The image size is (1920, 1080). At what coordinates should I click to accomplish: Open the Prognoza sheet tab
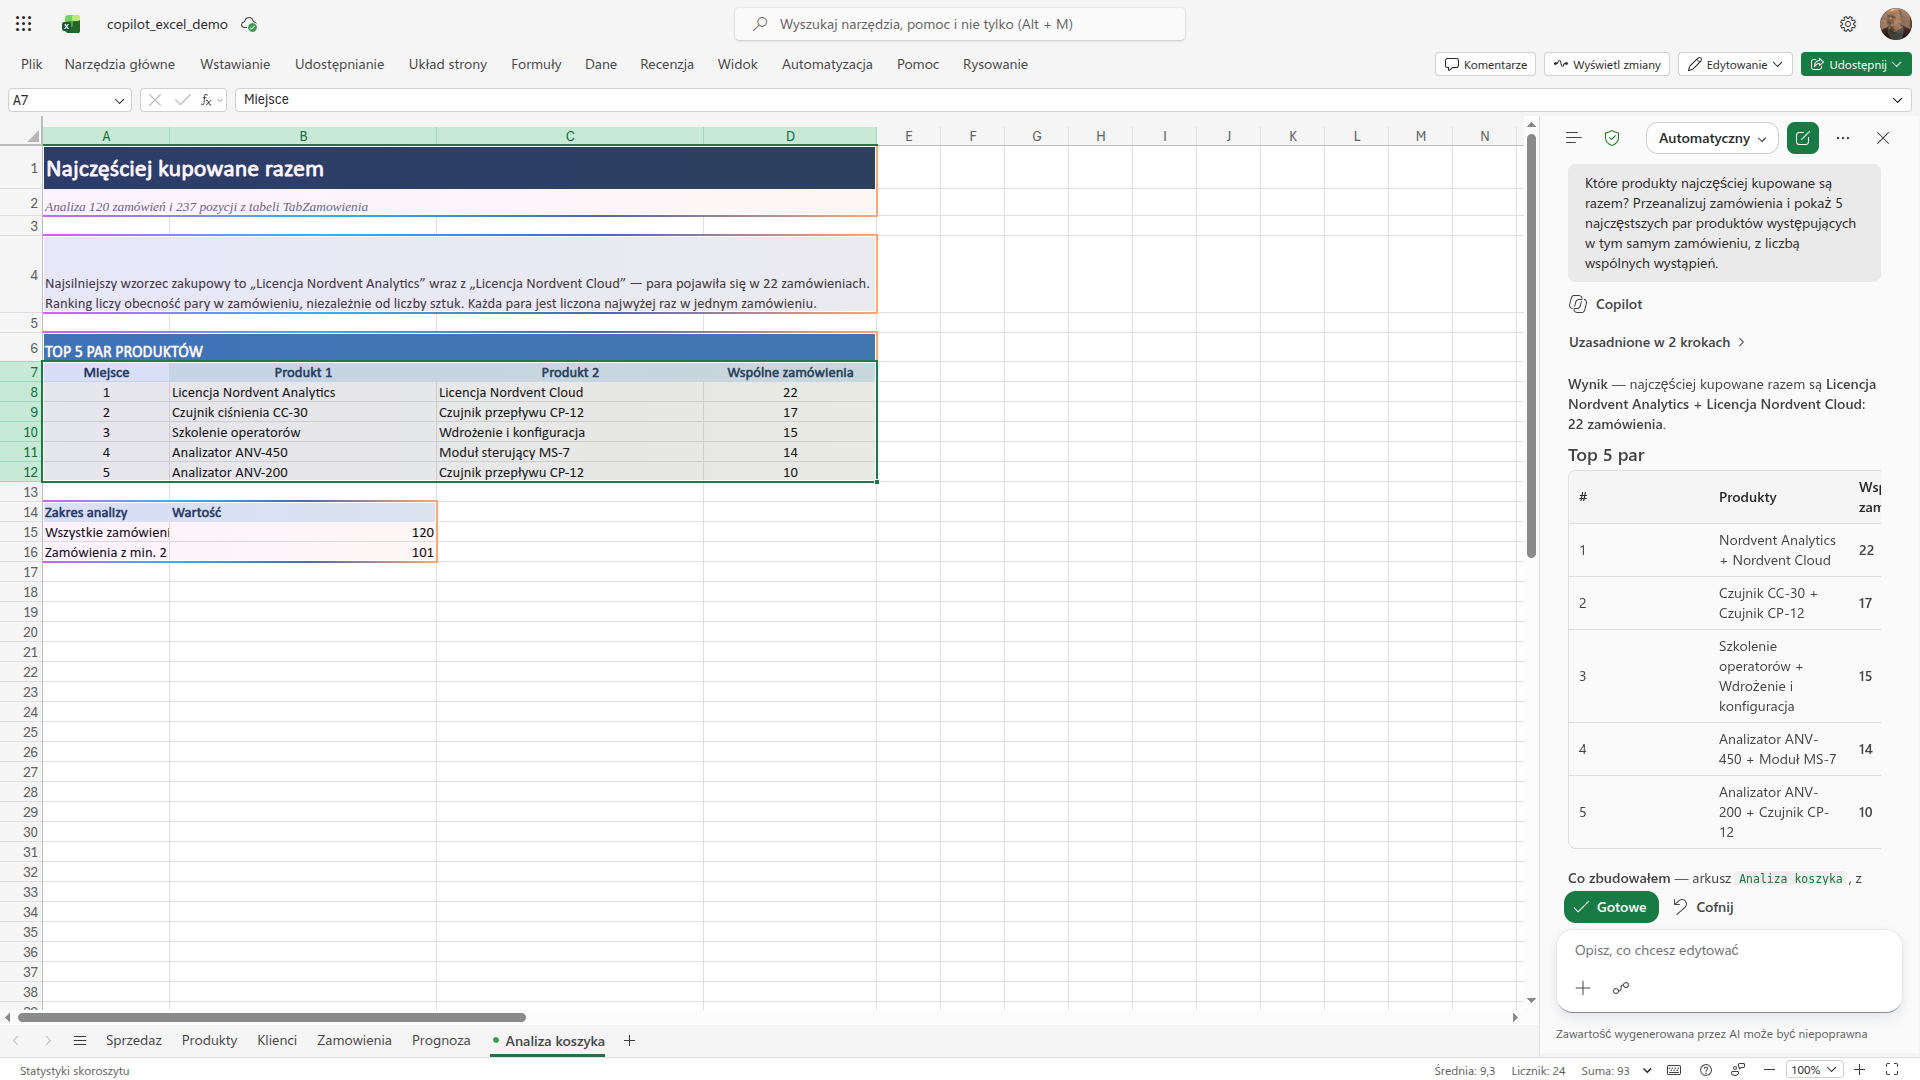click(x=441, y=1041)
